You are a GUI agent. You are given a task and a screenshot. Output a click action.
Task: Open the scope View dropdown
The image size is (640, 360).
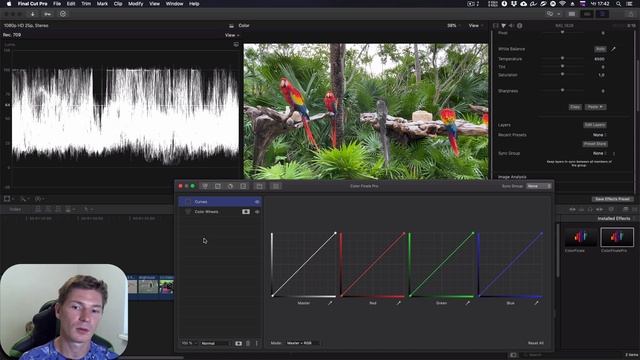[x=232, y=35]
